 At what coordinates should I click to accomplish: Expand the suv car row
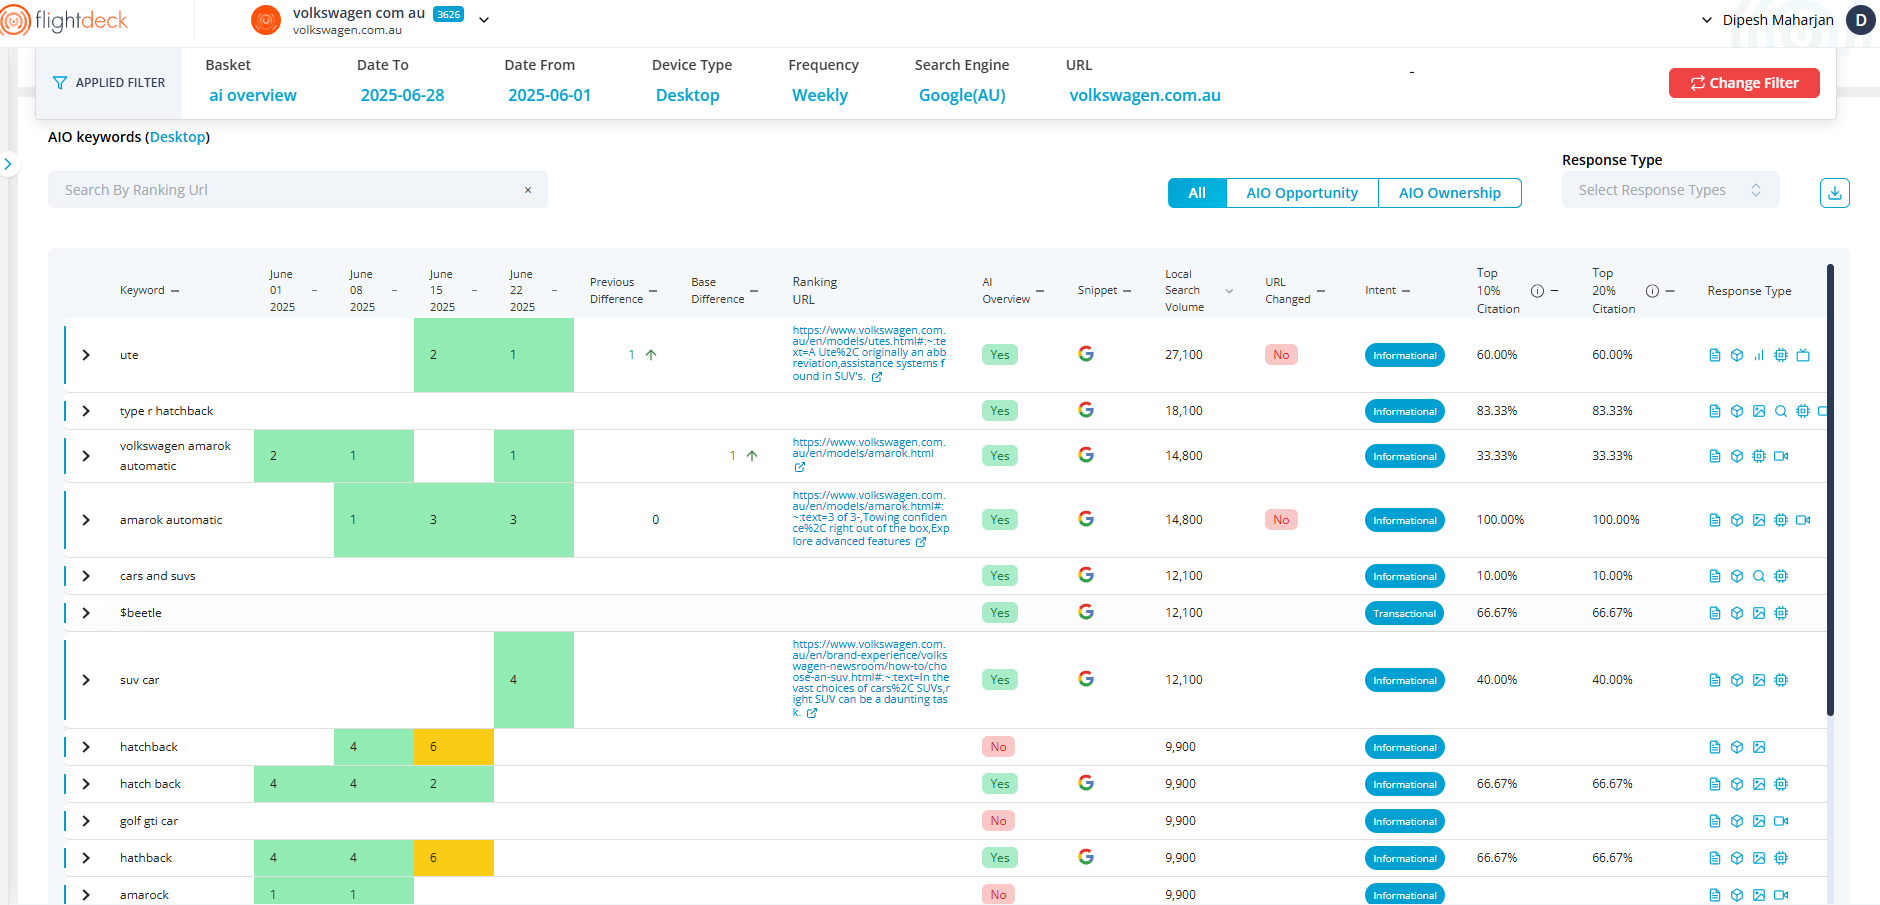[86, 680]
